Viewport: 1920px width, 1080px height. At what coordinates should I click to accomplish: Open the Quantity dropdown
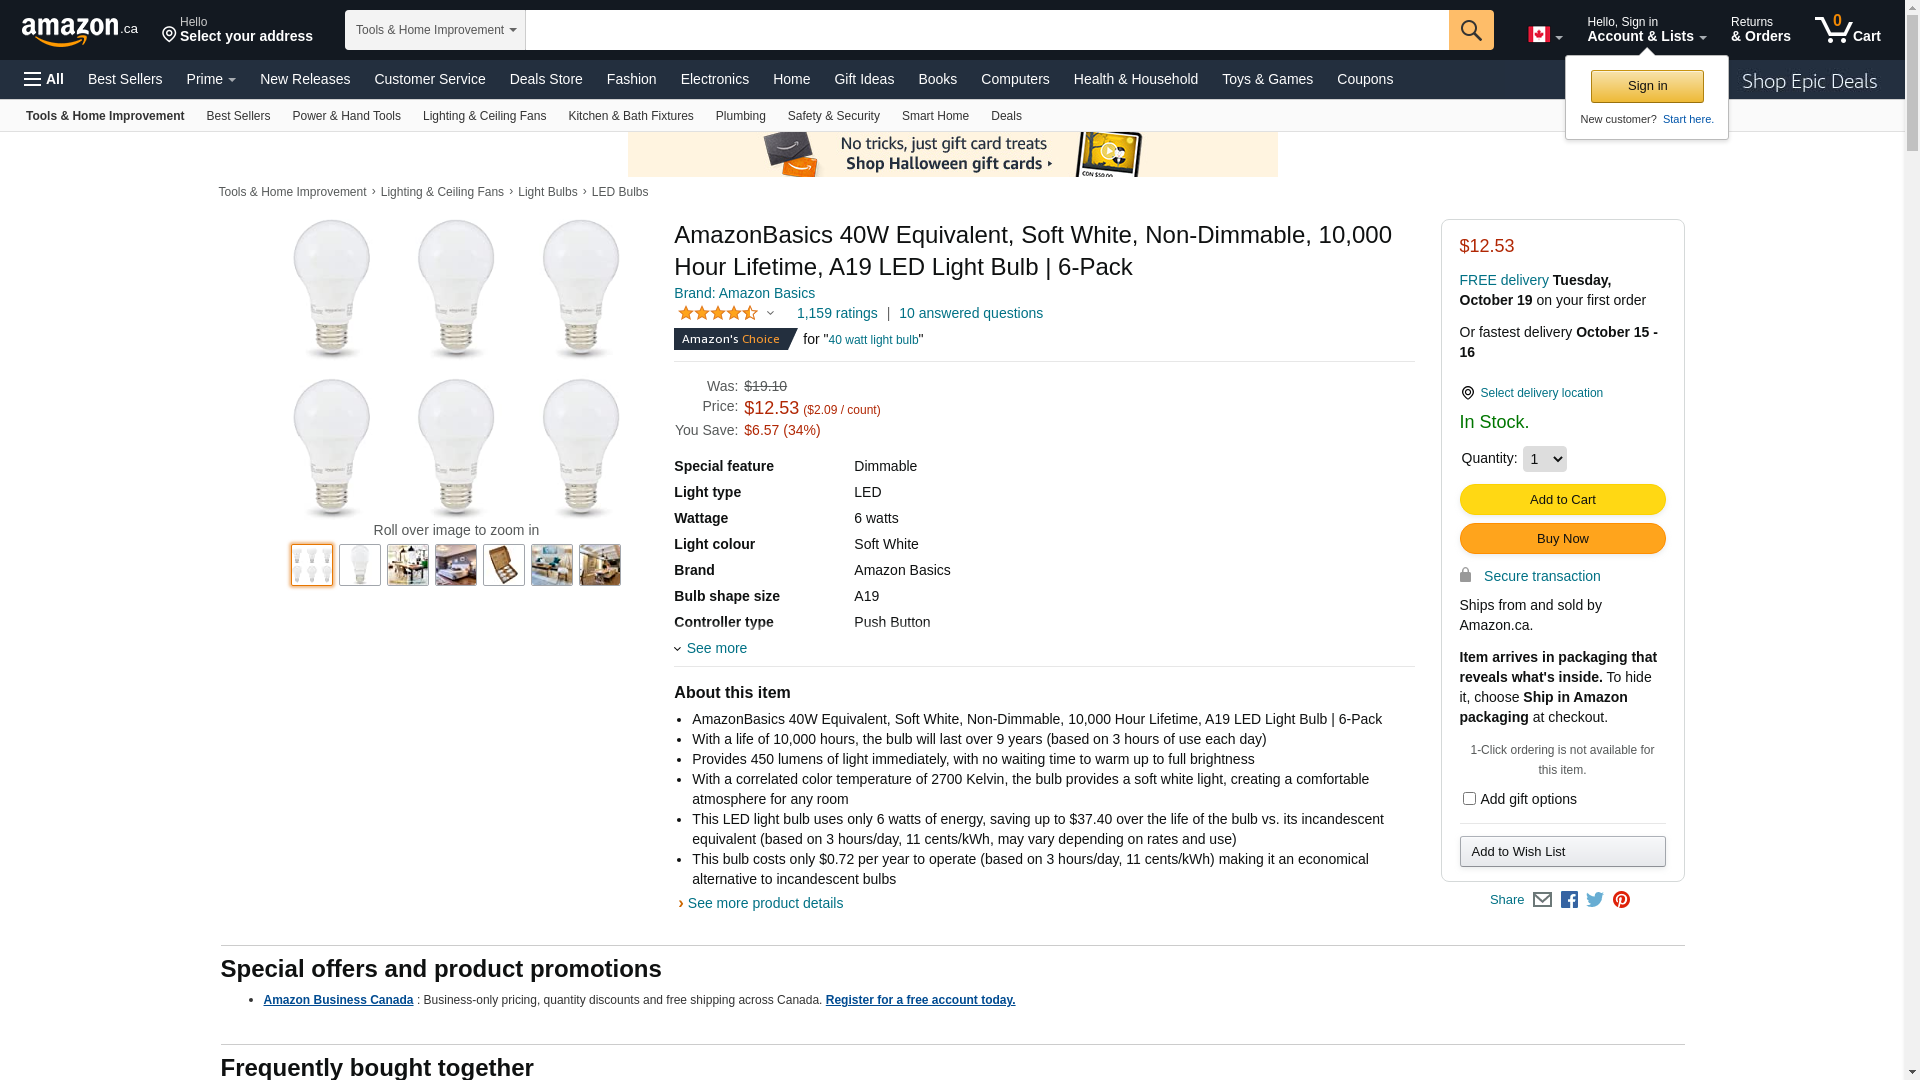point(1544,459)
